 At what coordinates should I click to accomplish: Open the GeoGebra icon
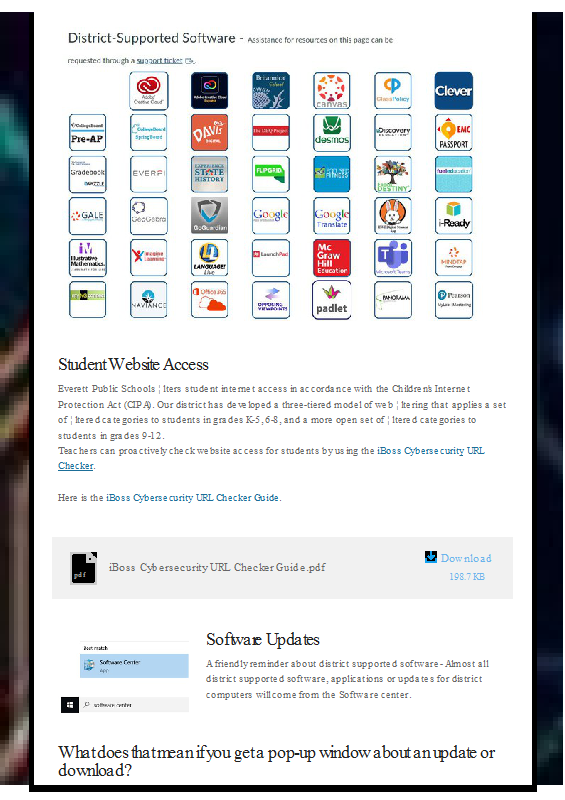click(149, 216)
